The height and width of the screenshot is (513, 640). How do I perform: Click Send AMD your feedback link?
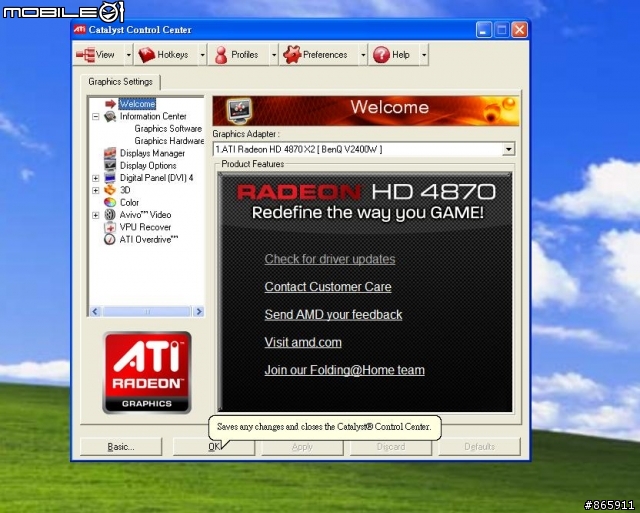pos(333,315)
